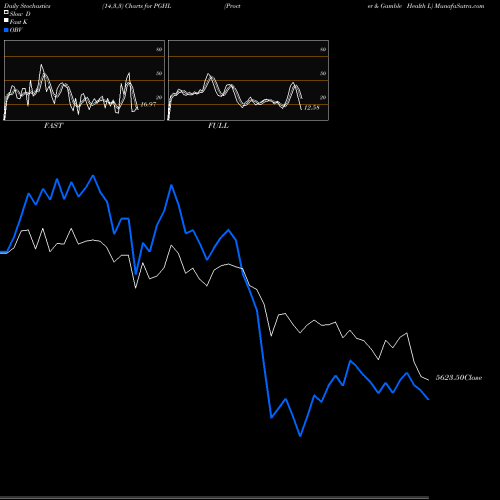Select the Slow D legend label
500x500 pixels.
tap(20, 14)
